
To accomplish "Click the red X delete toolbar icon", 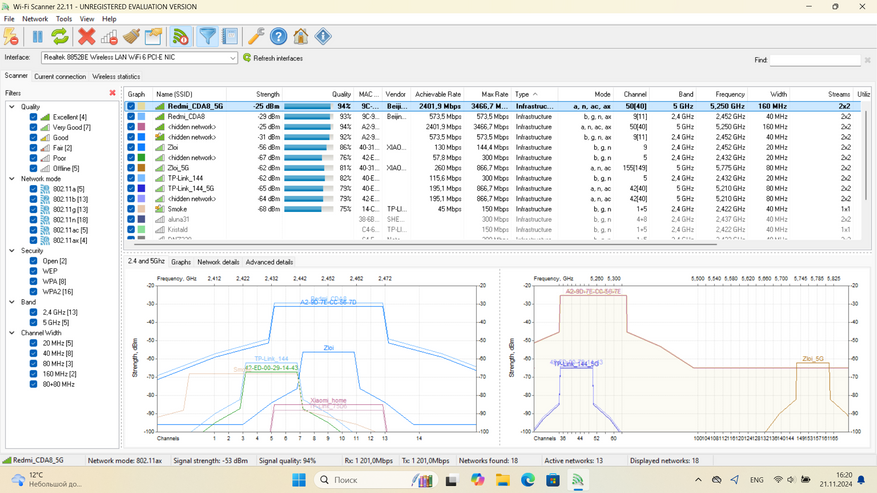I will [87, 37].
